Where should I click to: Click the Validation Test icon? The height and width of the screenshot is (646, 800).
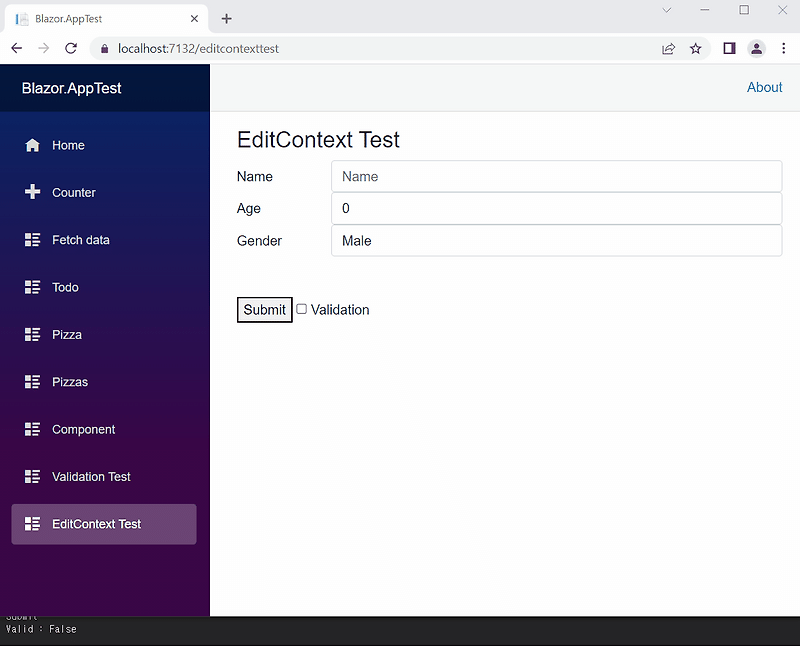pyautogui.click(x=34, y=477)
